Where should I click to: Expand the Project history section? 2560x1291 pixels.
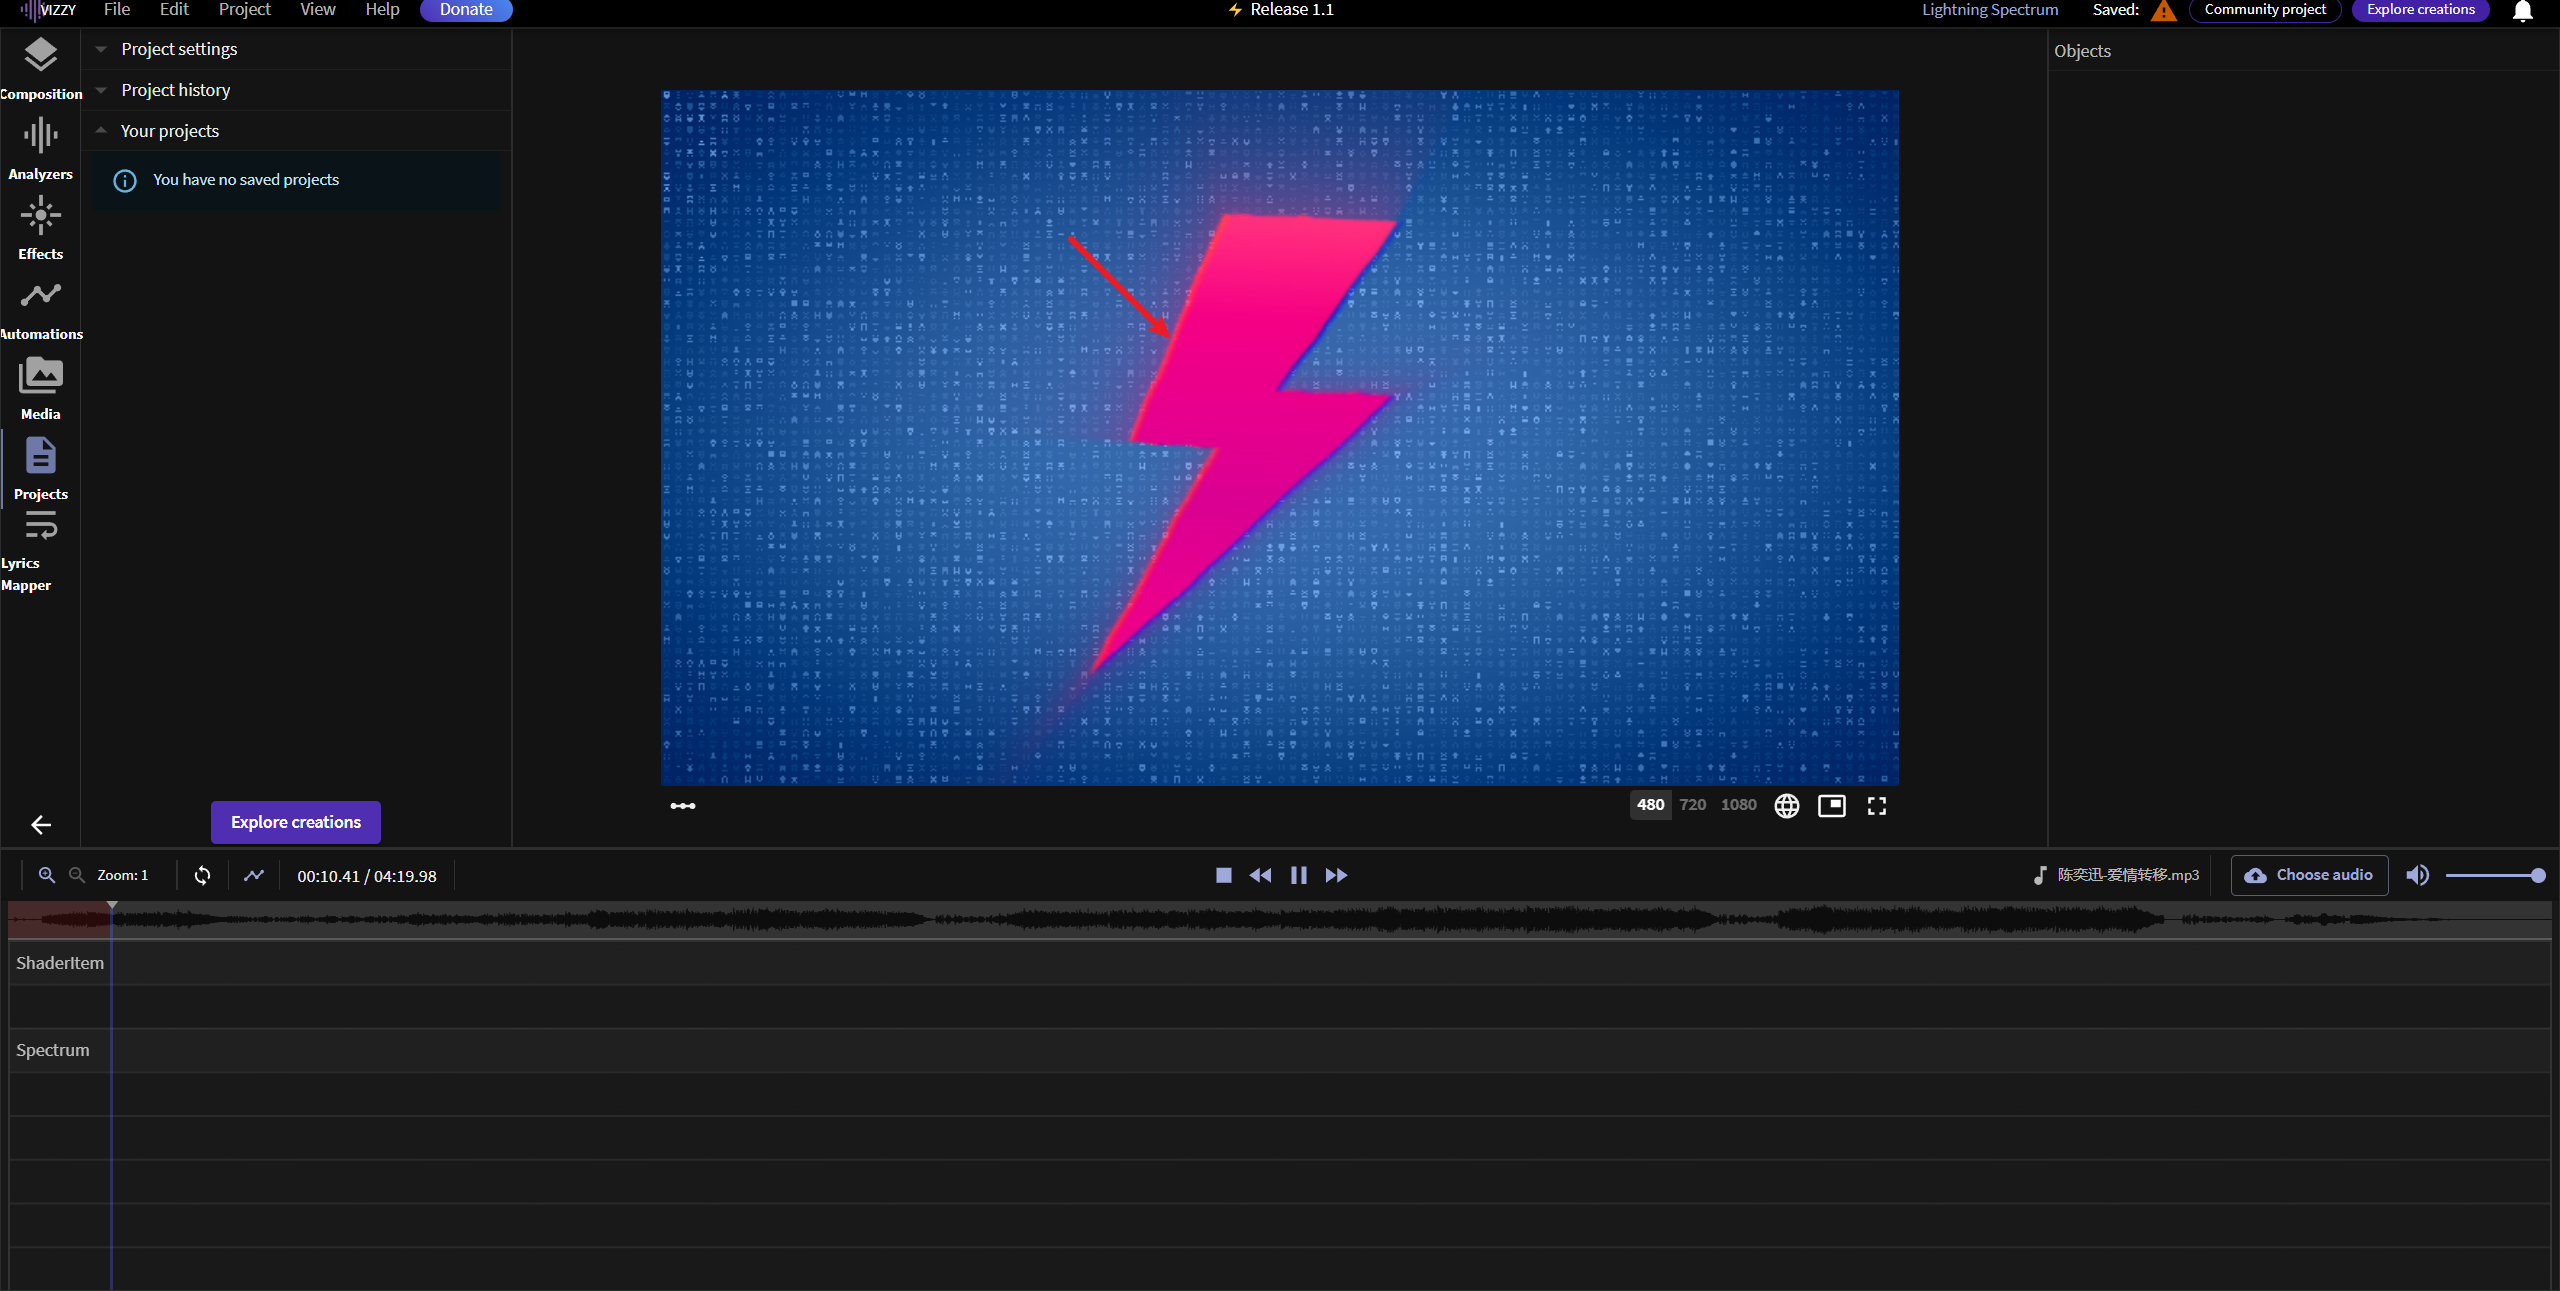coord(176,90)
